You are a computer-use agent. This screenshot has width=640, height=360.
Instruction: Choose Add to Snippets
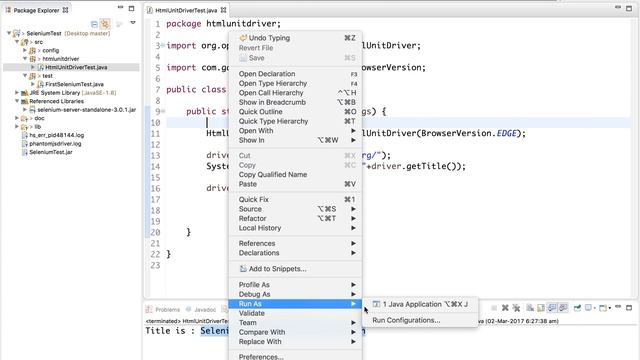296,269
